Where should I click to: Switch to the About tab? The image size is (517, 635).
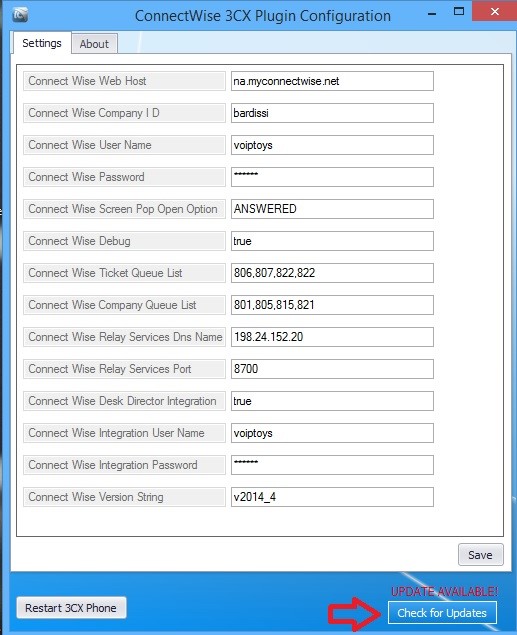94,44
